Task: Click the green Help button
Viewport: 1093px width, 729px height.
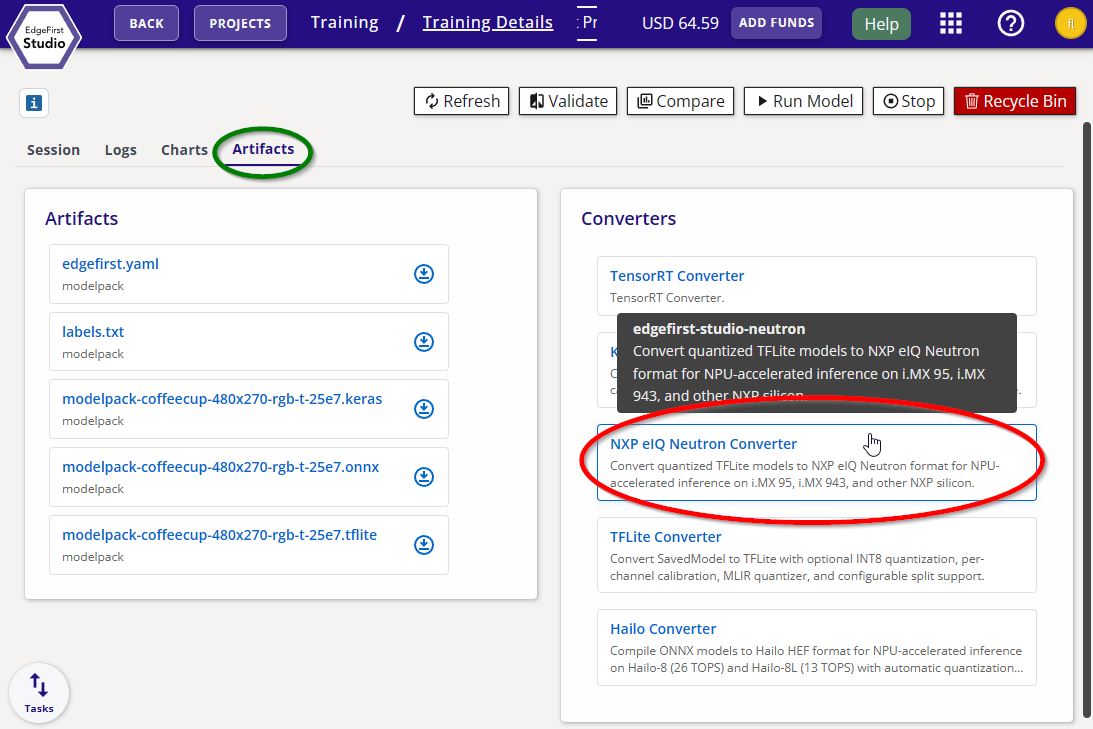Action: pos(881,24)
